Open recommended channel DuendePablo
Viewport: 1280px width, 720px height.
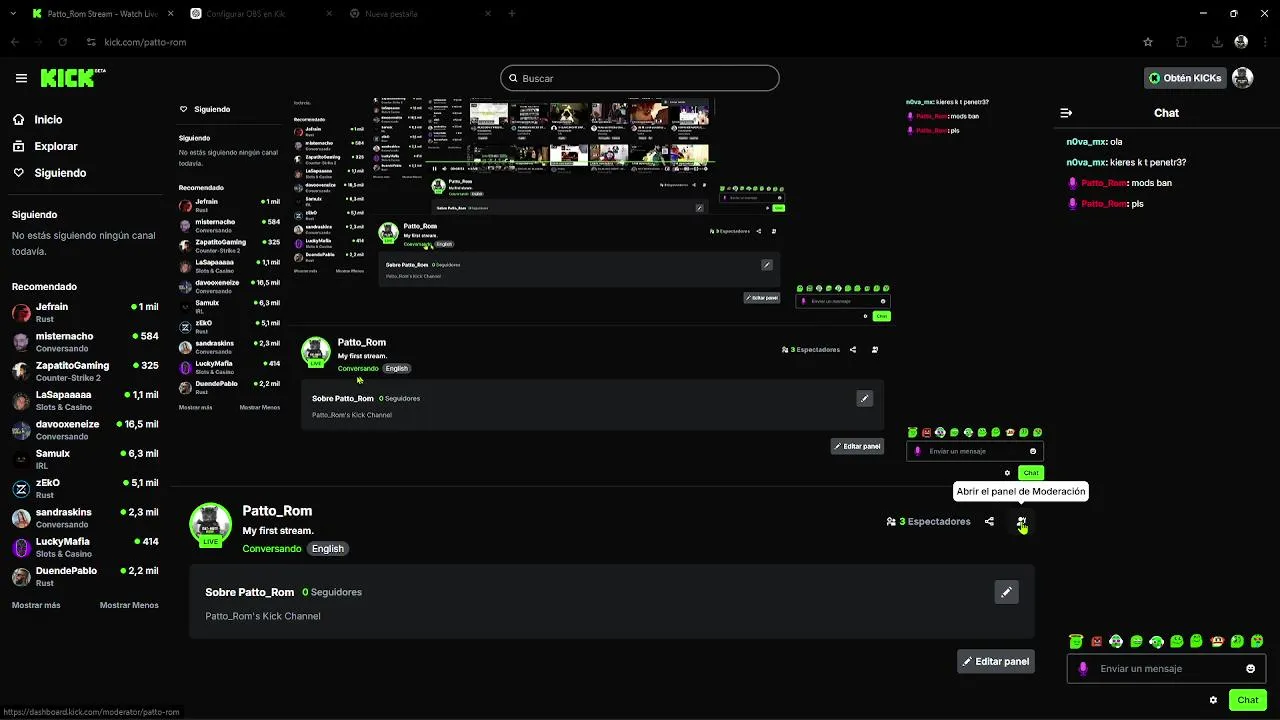pyautogui.click(x=85, y=576)
